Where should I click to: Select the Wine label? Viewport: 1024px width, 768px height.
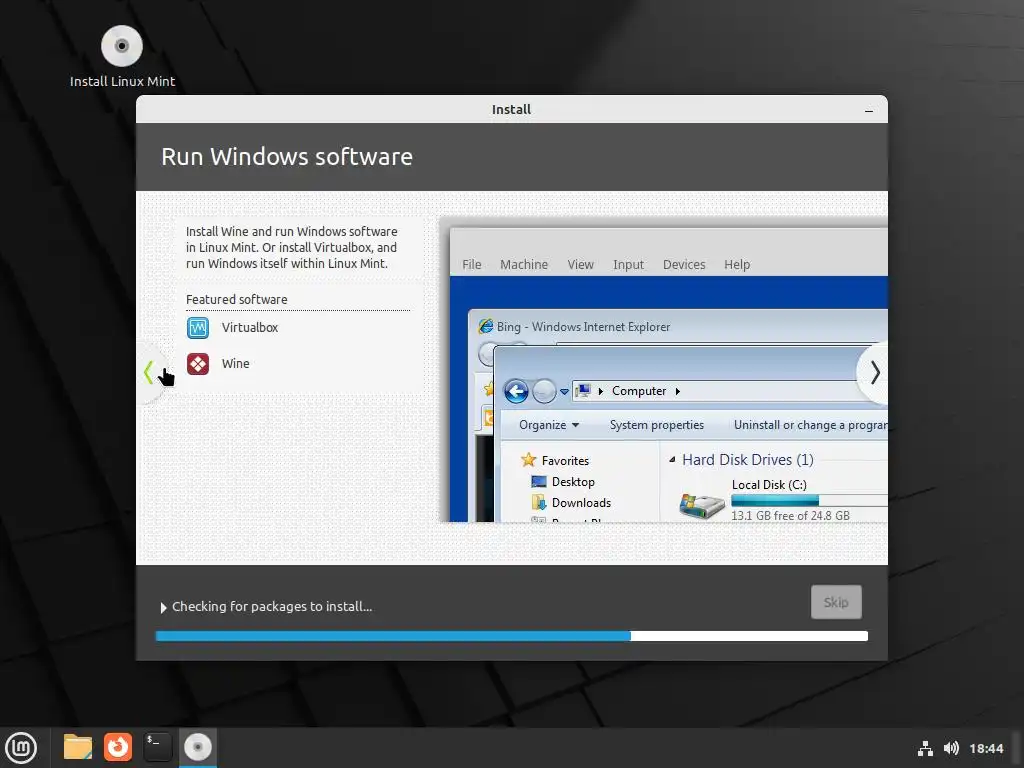[x=235, y=364]
